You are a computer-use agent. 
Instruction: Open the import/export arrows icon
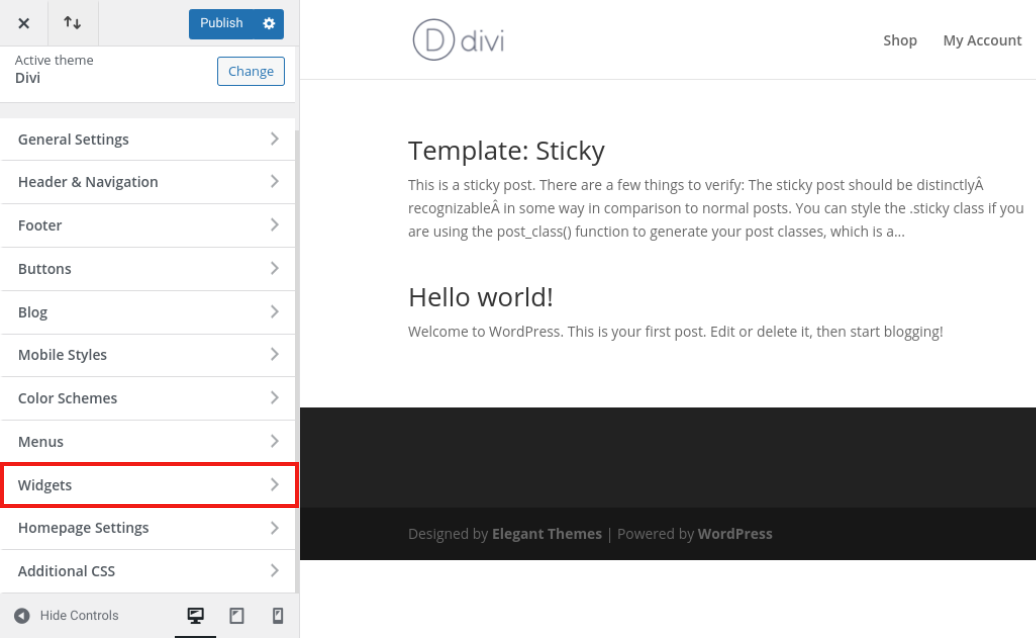click(73, 23)
